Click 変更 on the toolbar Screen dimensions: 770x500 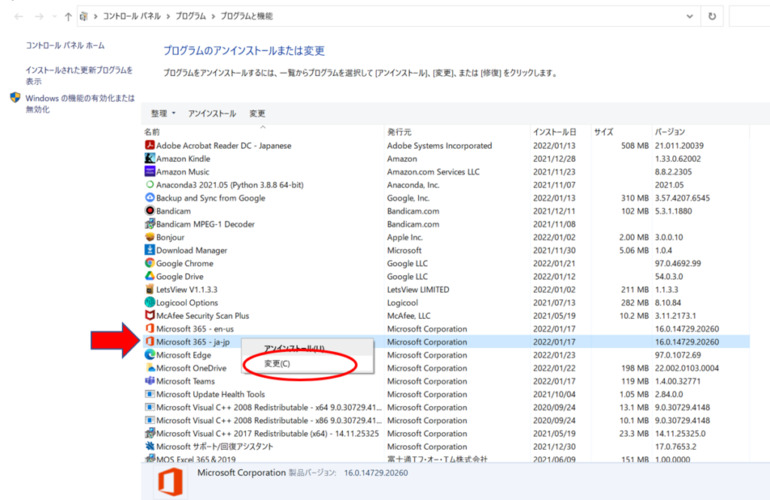tap(257, 113)
